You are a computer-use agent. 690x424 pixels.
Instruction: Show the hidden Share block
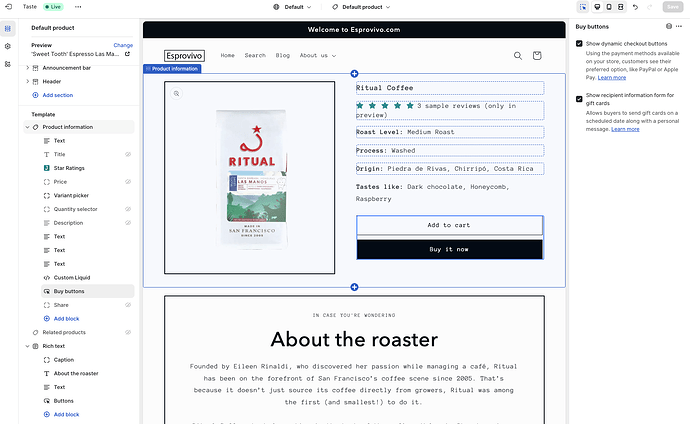(128, 305)
